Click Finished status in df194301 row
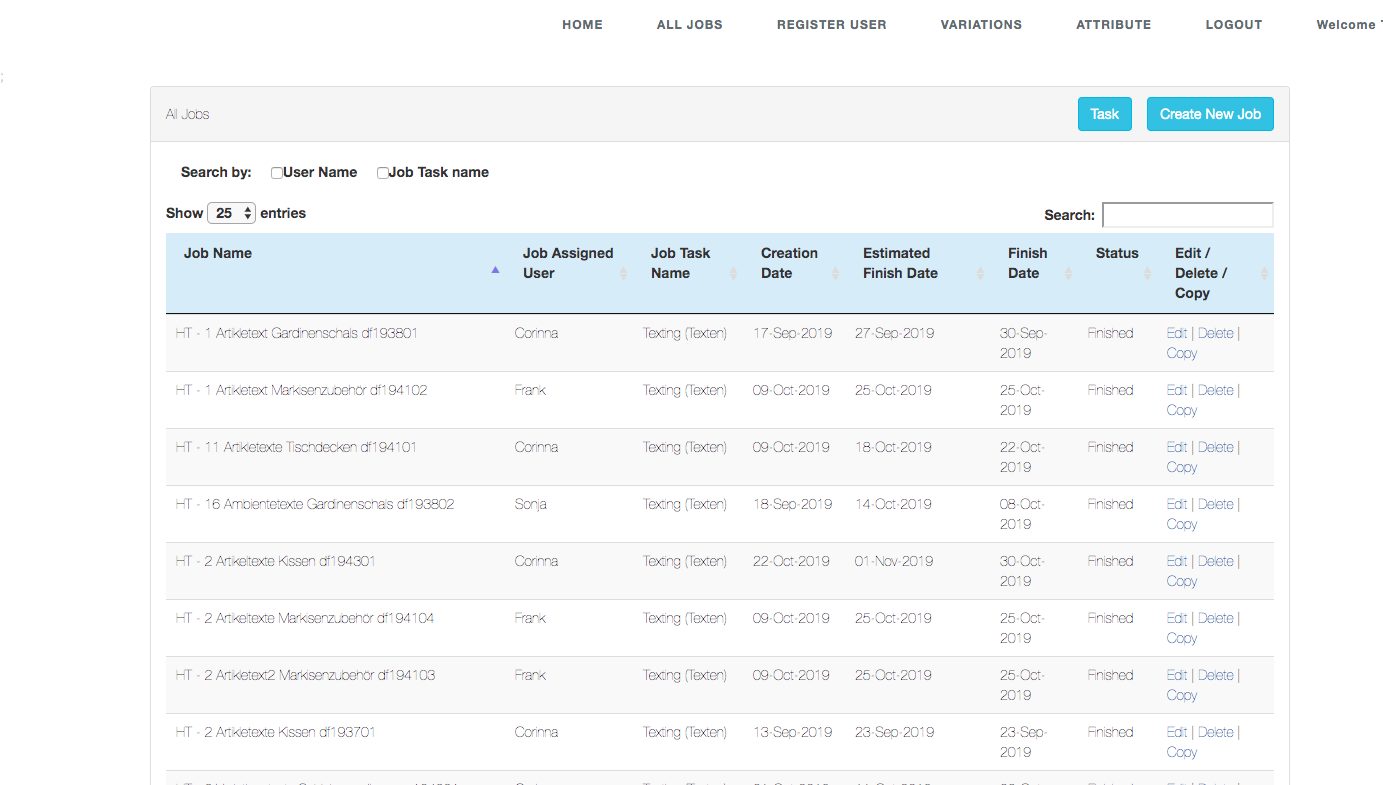 tap(1110, 561)
